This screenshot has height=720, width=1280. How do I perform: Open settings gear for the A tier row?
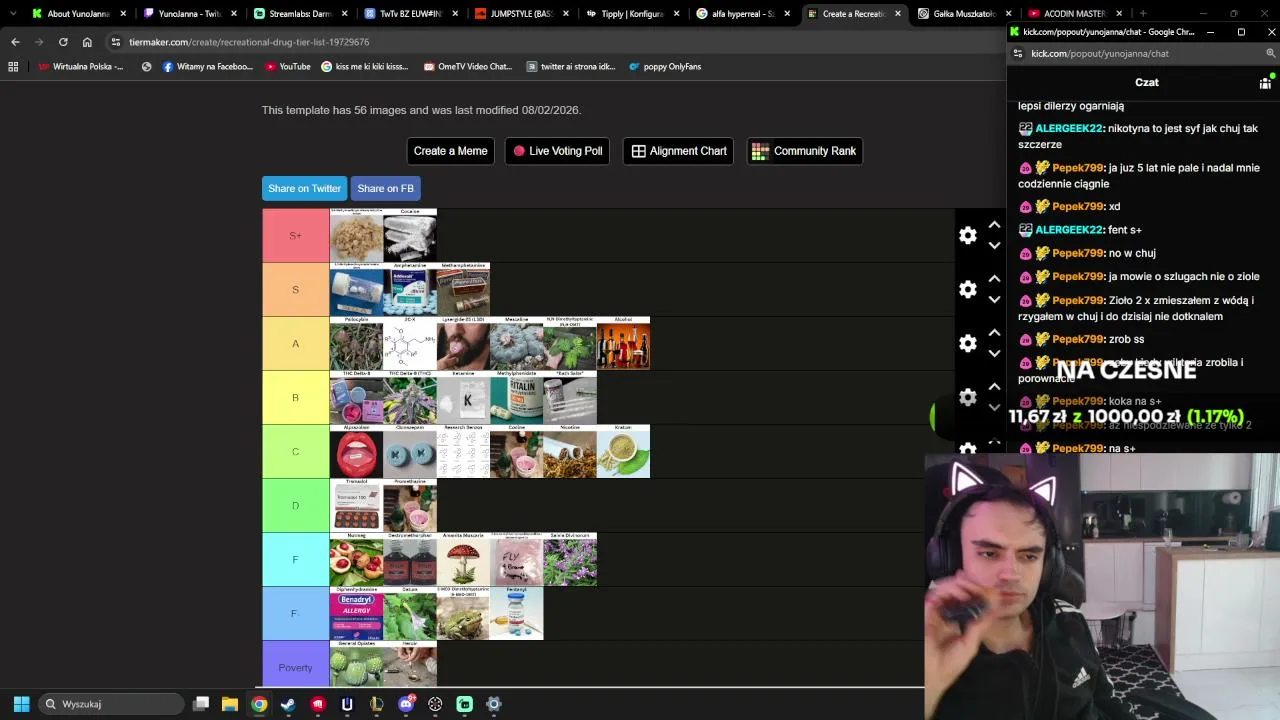tap(968, 343)
